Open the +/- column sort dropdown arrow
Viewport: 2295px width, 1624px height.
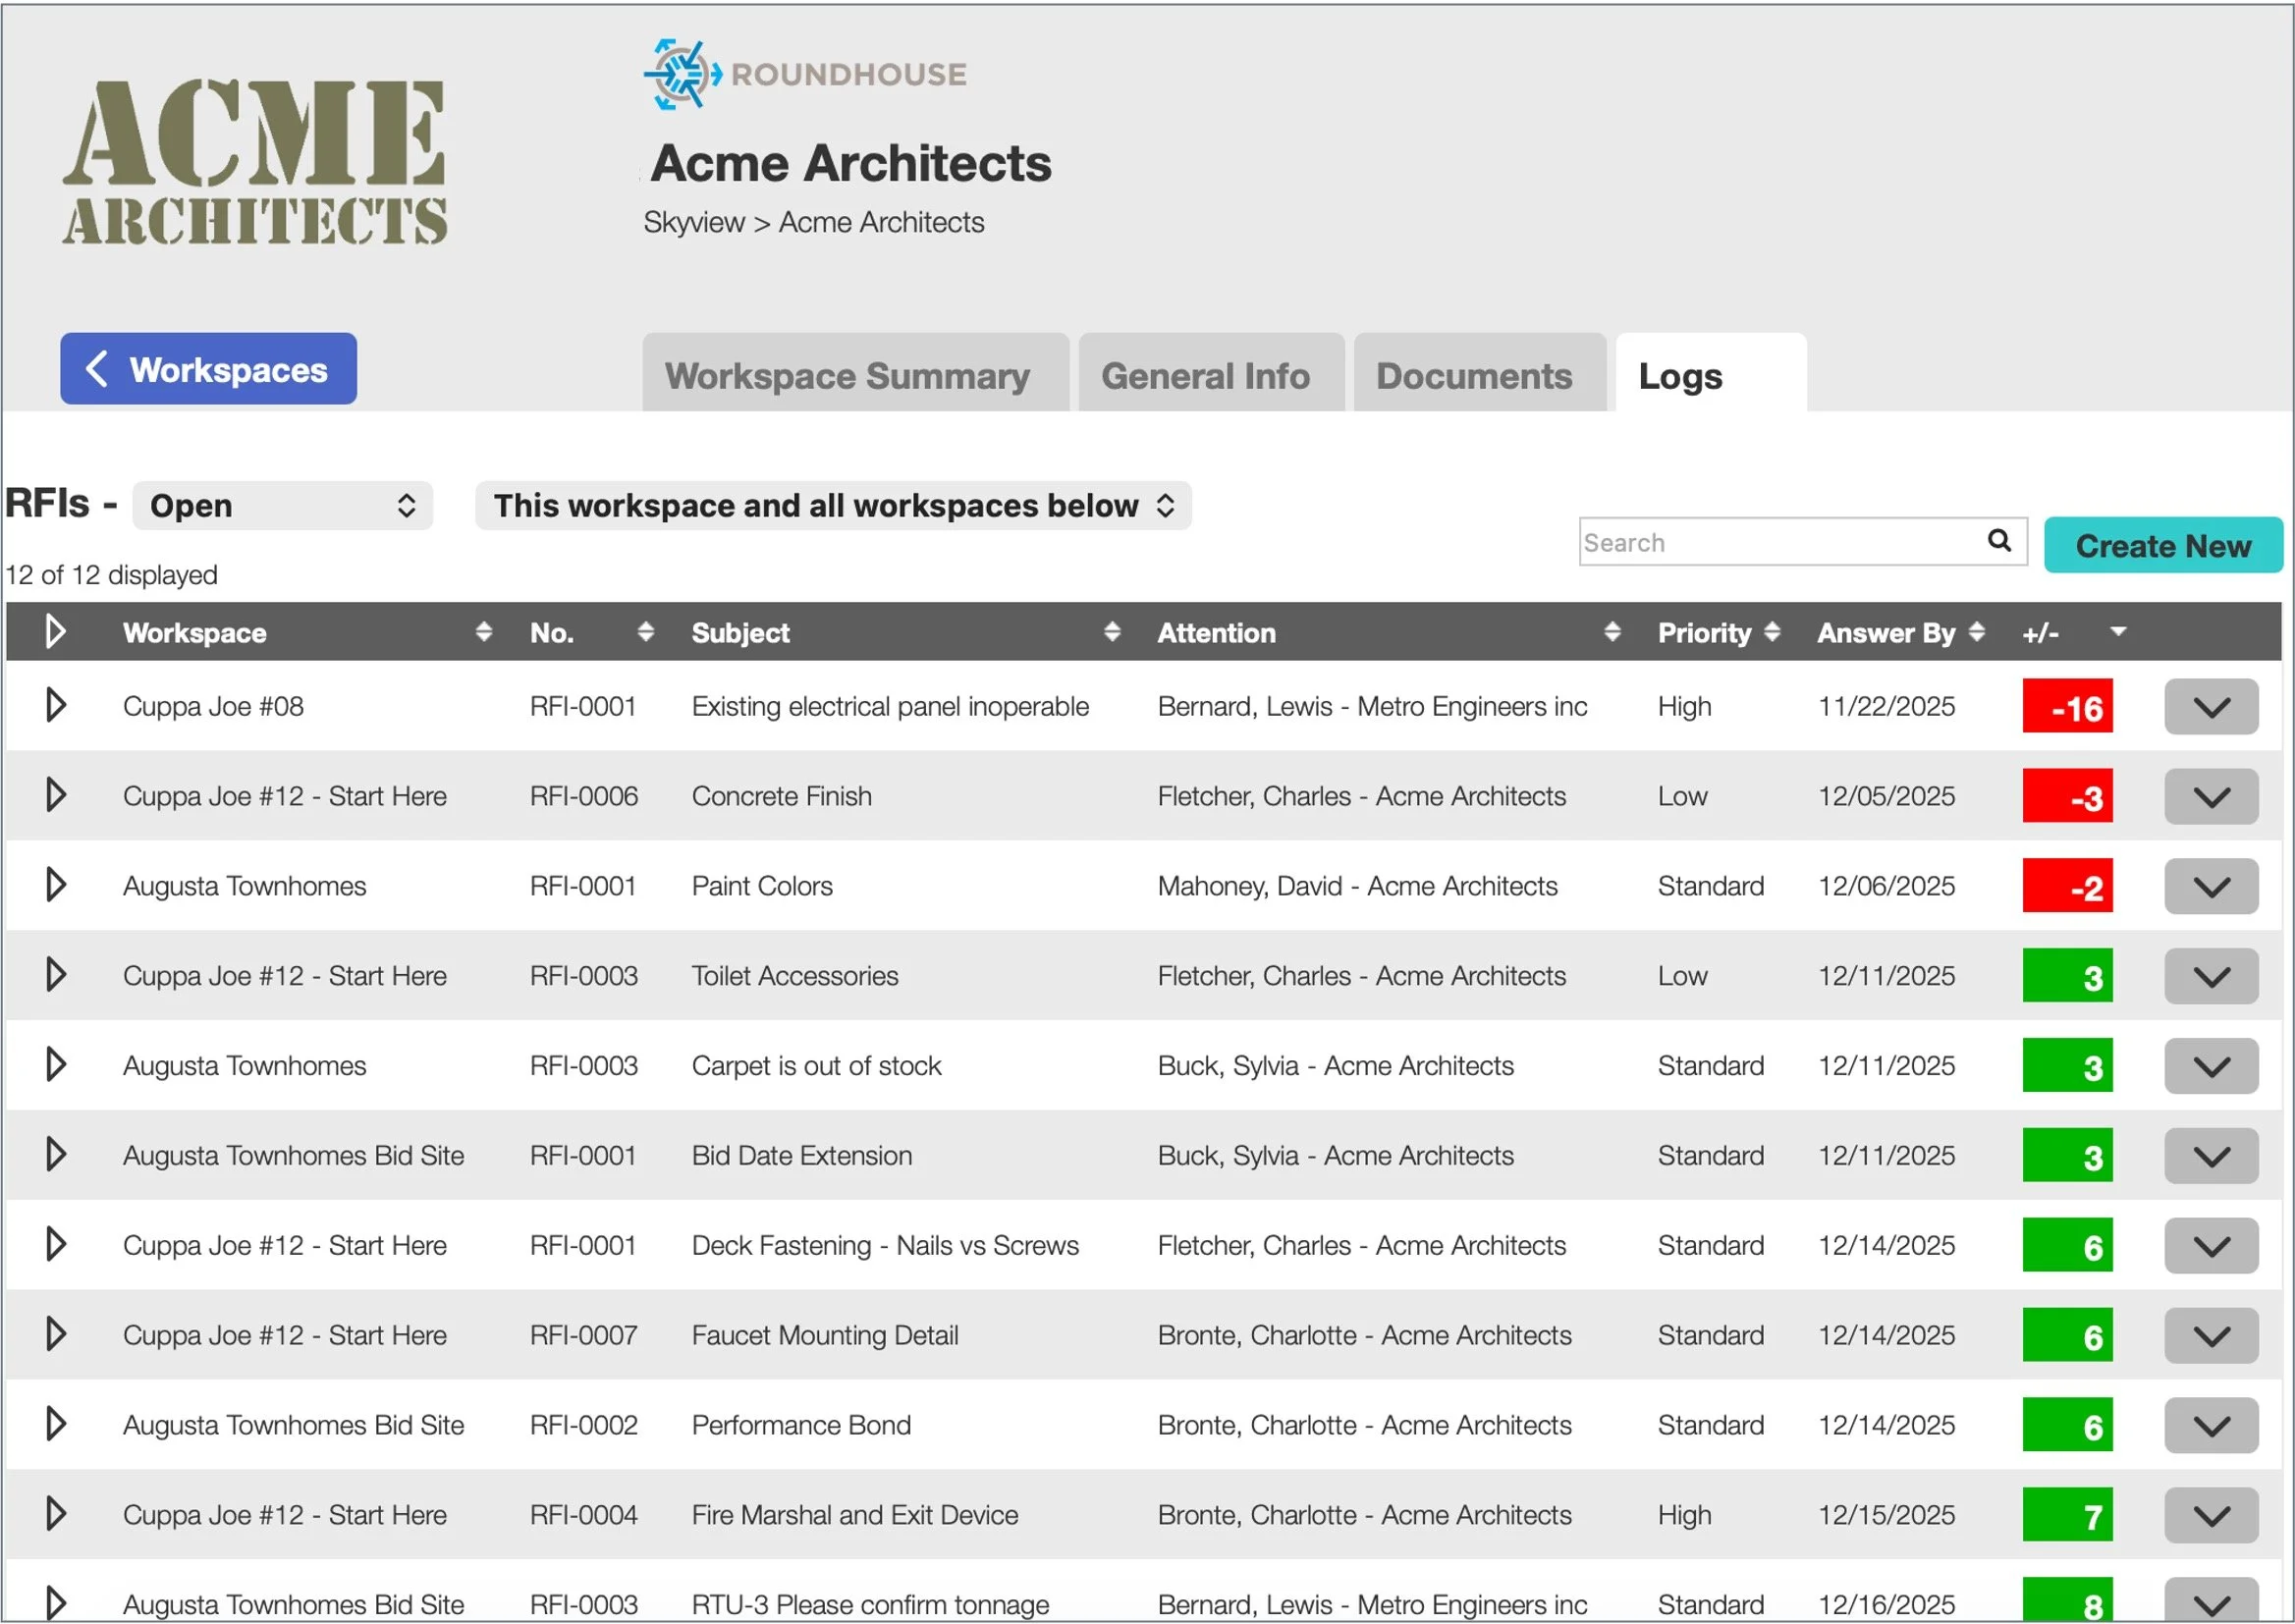coord(2118,631)
